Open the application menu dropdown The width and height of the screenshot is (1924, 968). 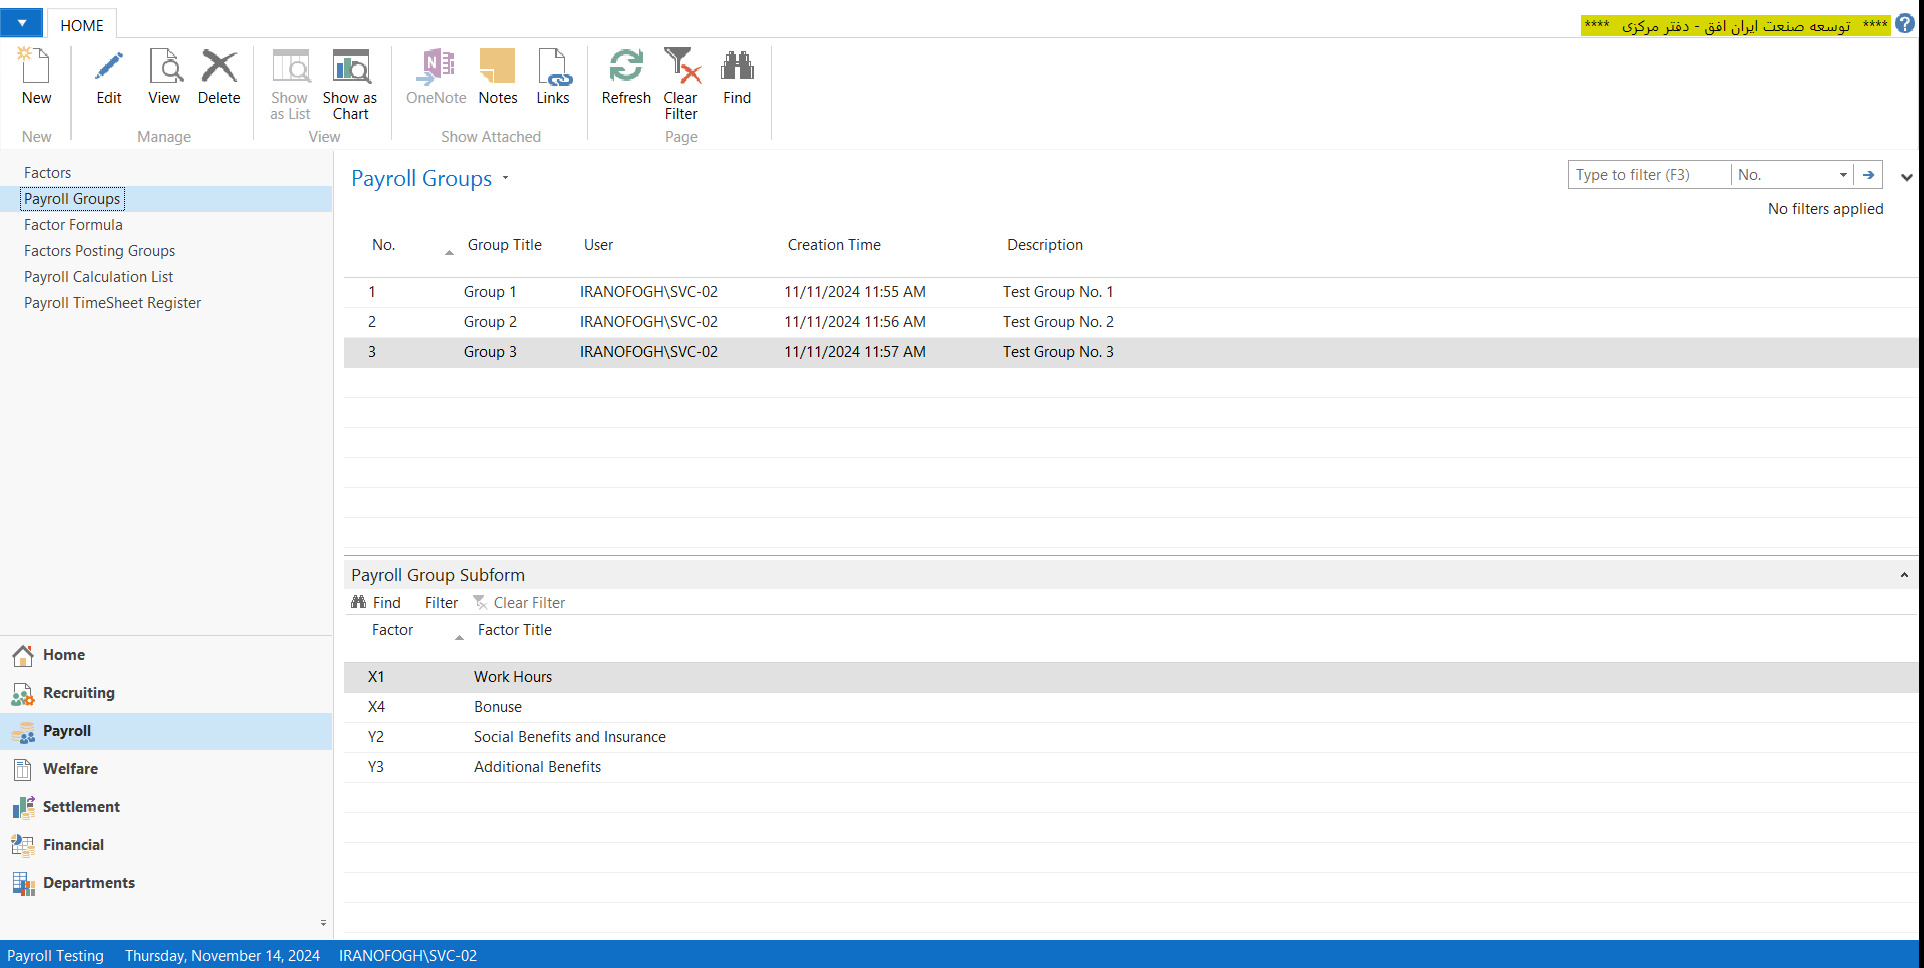(22, 23)
